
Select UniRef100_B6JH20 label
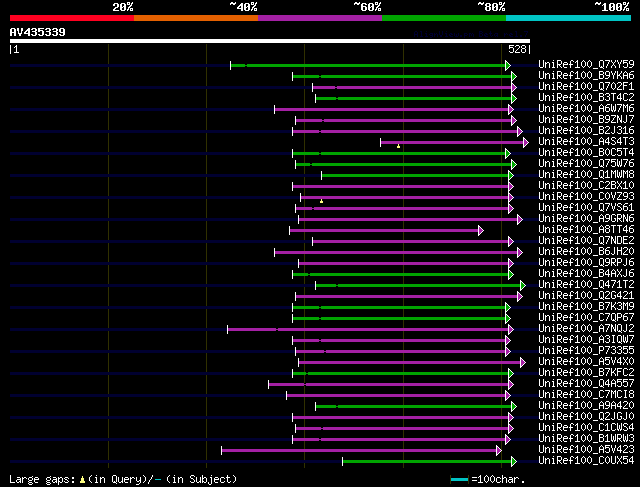(586, 252)
